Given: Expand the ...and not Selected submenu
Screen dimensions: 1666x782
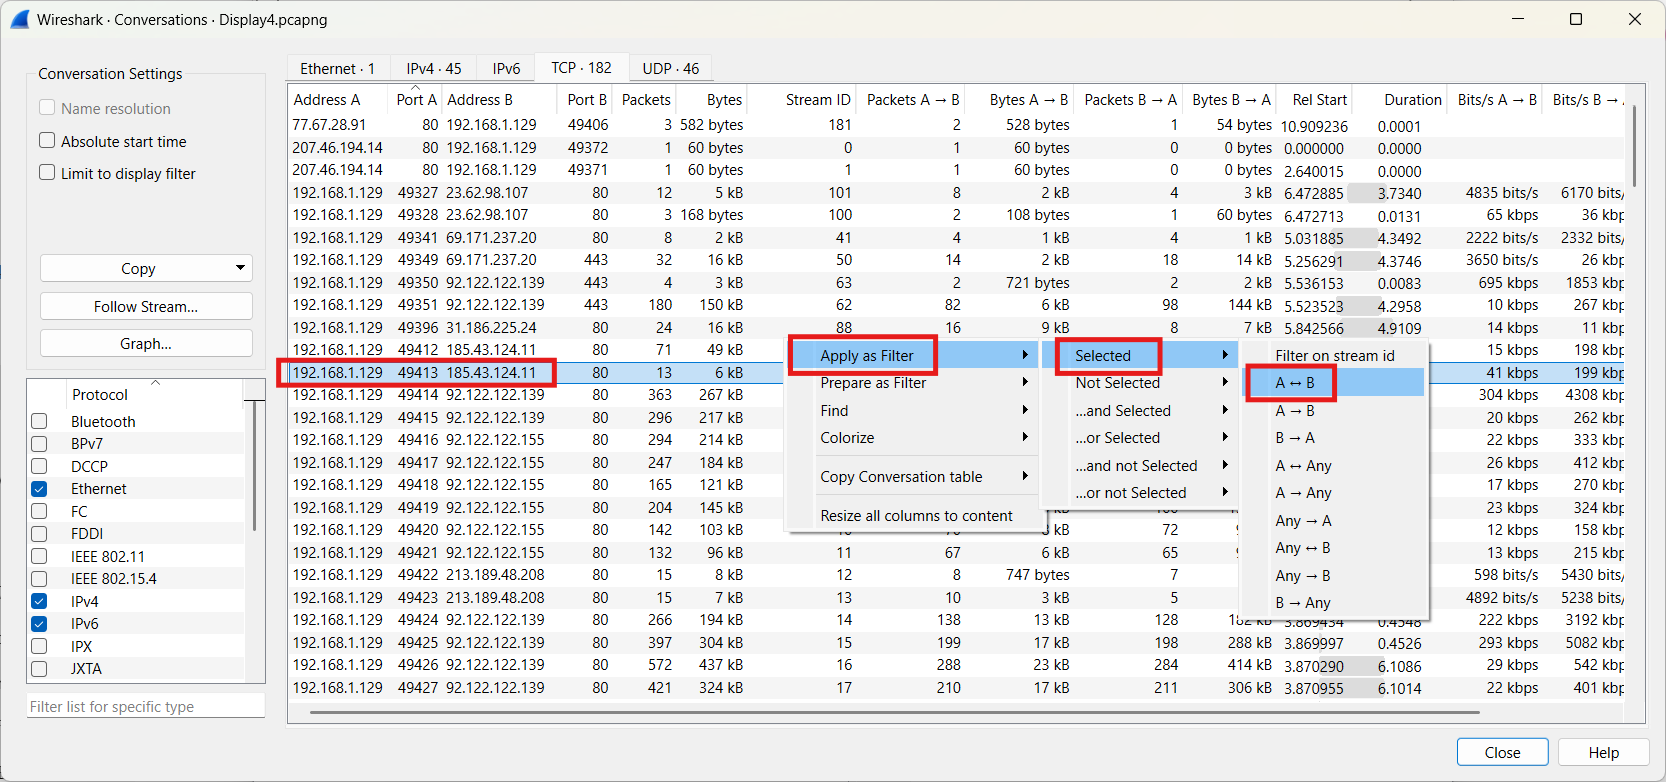Looking at the screenshot, I should coord(1140,465).
